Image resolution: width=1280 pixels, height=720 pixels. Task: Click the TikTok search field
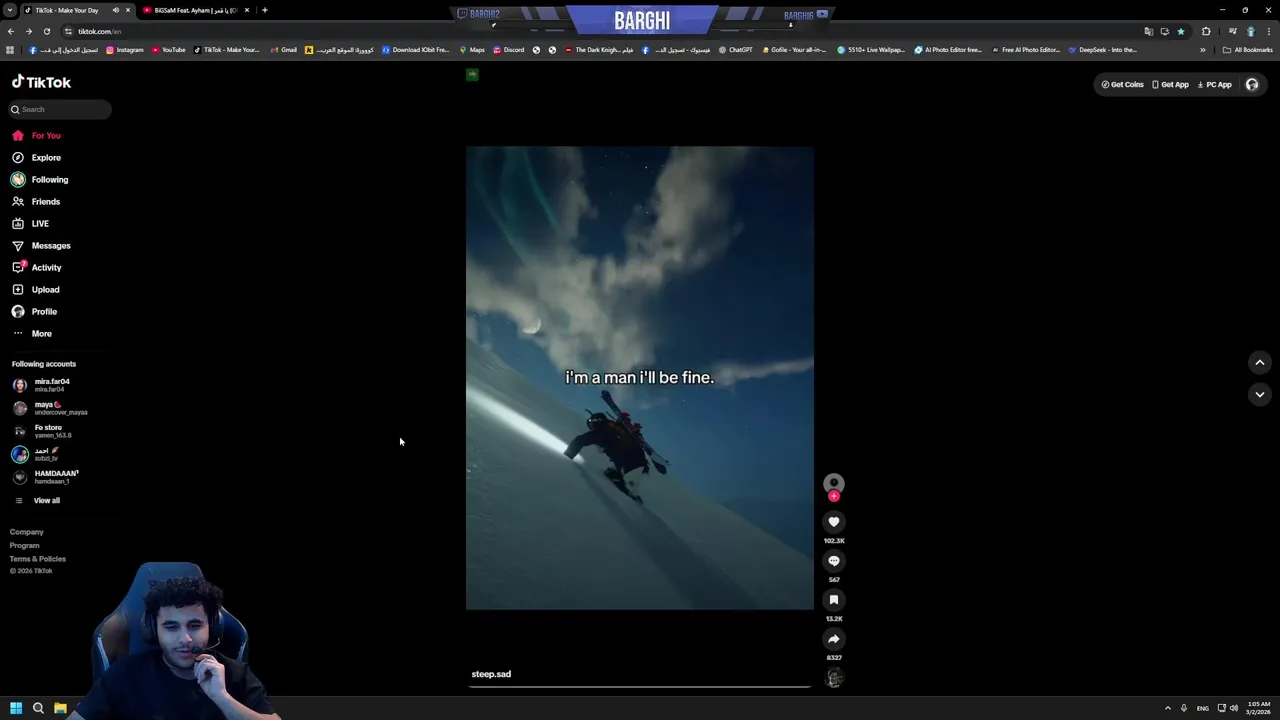click(59, 109)
